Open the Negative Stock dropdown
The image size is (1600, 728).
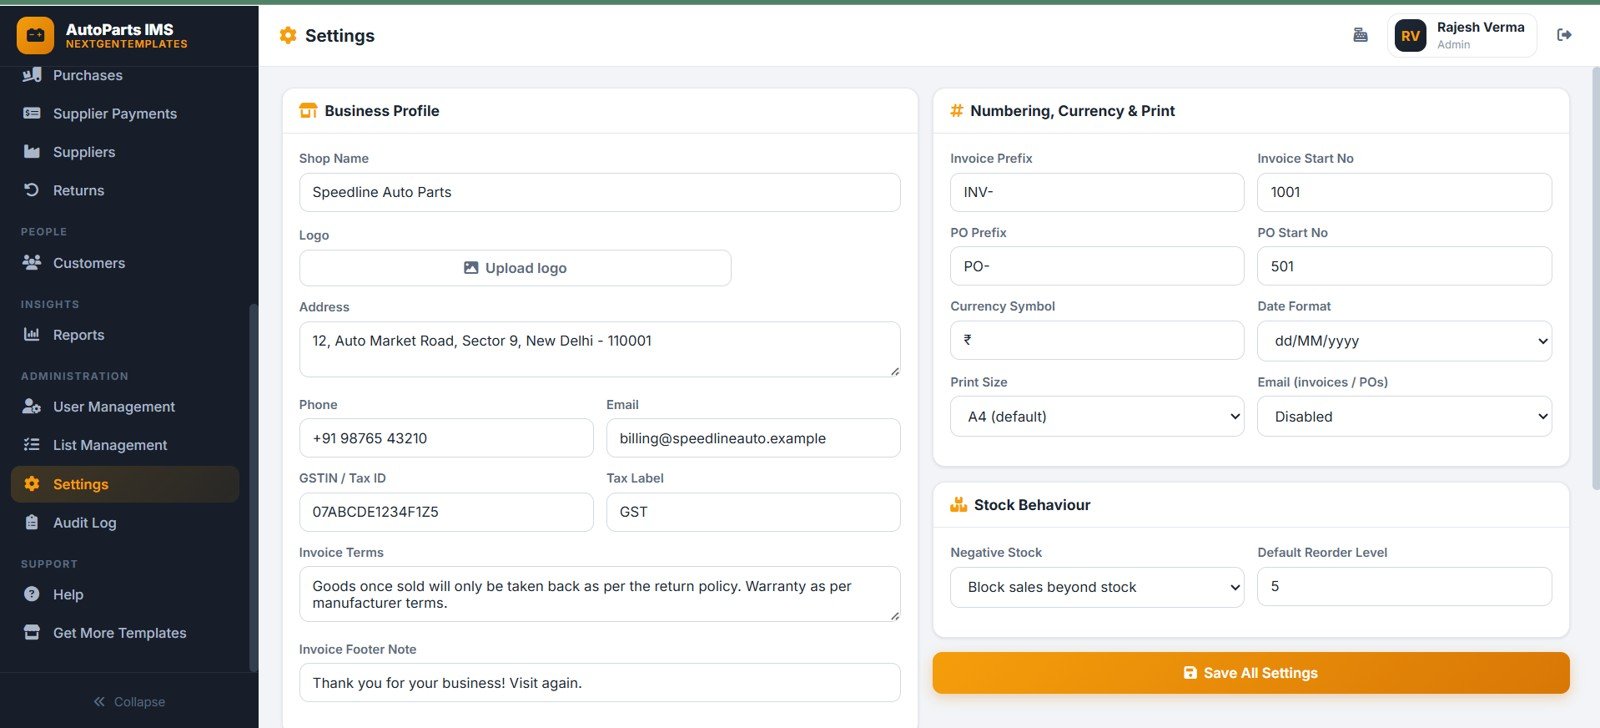(1097, 587)
